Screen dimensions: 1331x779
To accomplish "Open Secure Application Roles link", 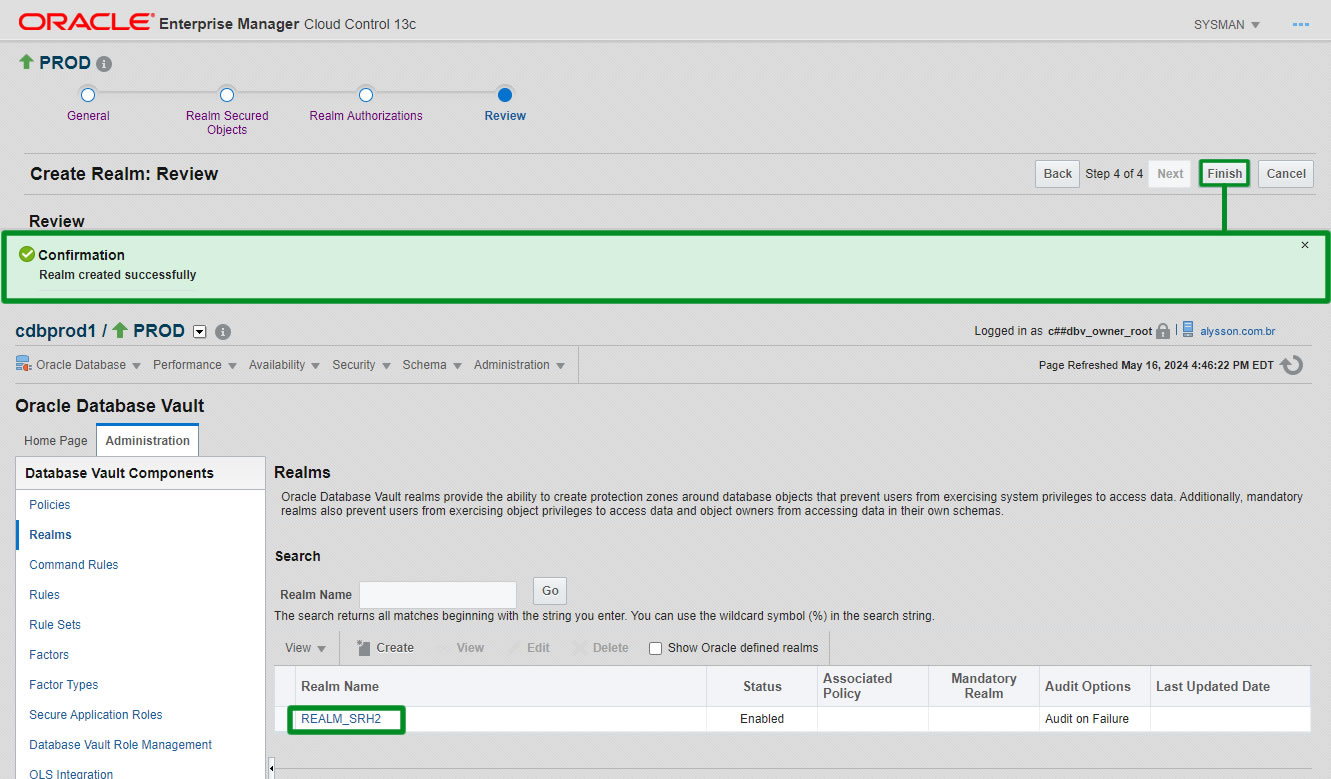I will point(96,715).
